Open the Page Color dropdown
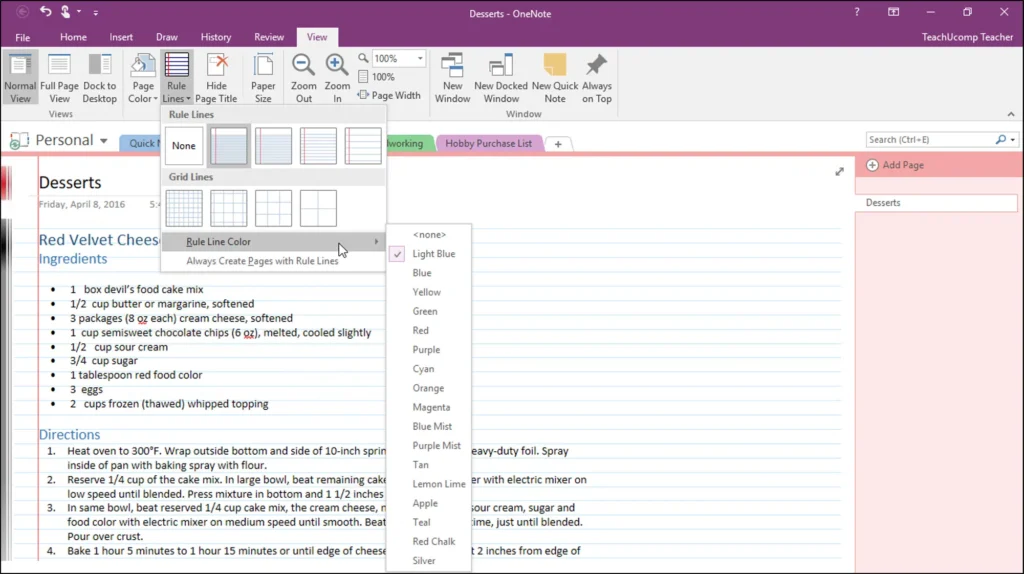 click(142, 78)
